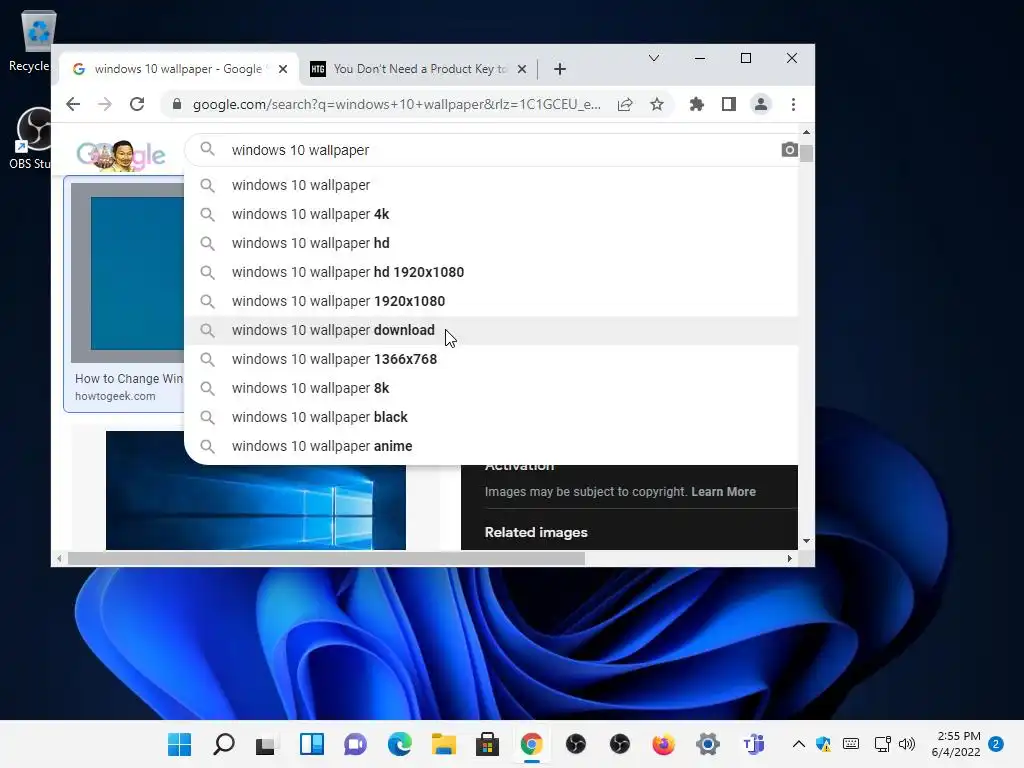This screenshot has height=768, width=1024.
Task: Click the vertical scrollbar down arrow
Action: [807, 541]
